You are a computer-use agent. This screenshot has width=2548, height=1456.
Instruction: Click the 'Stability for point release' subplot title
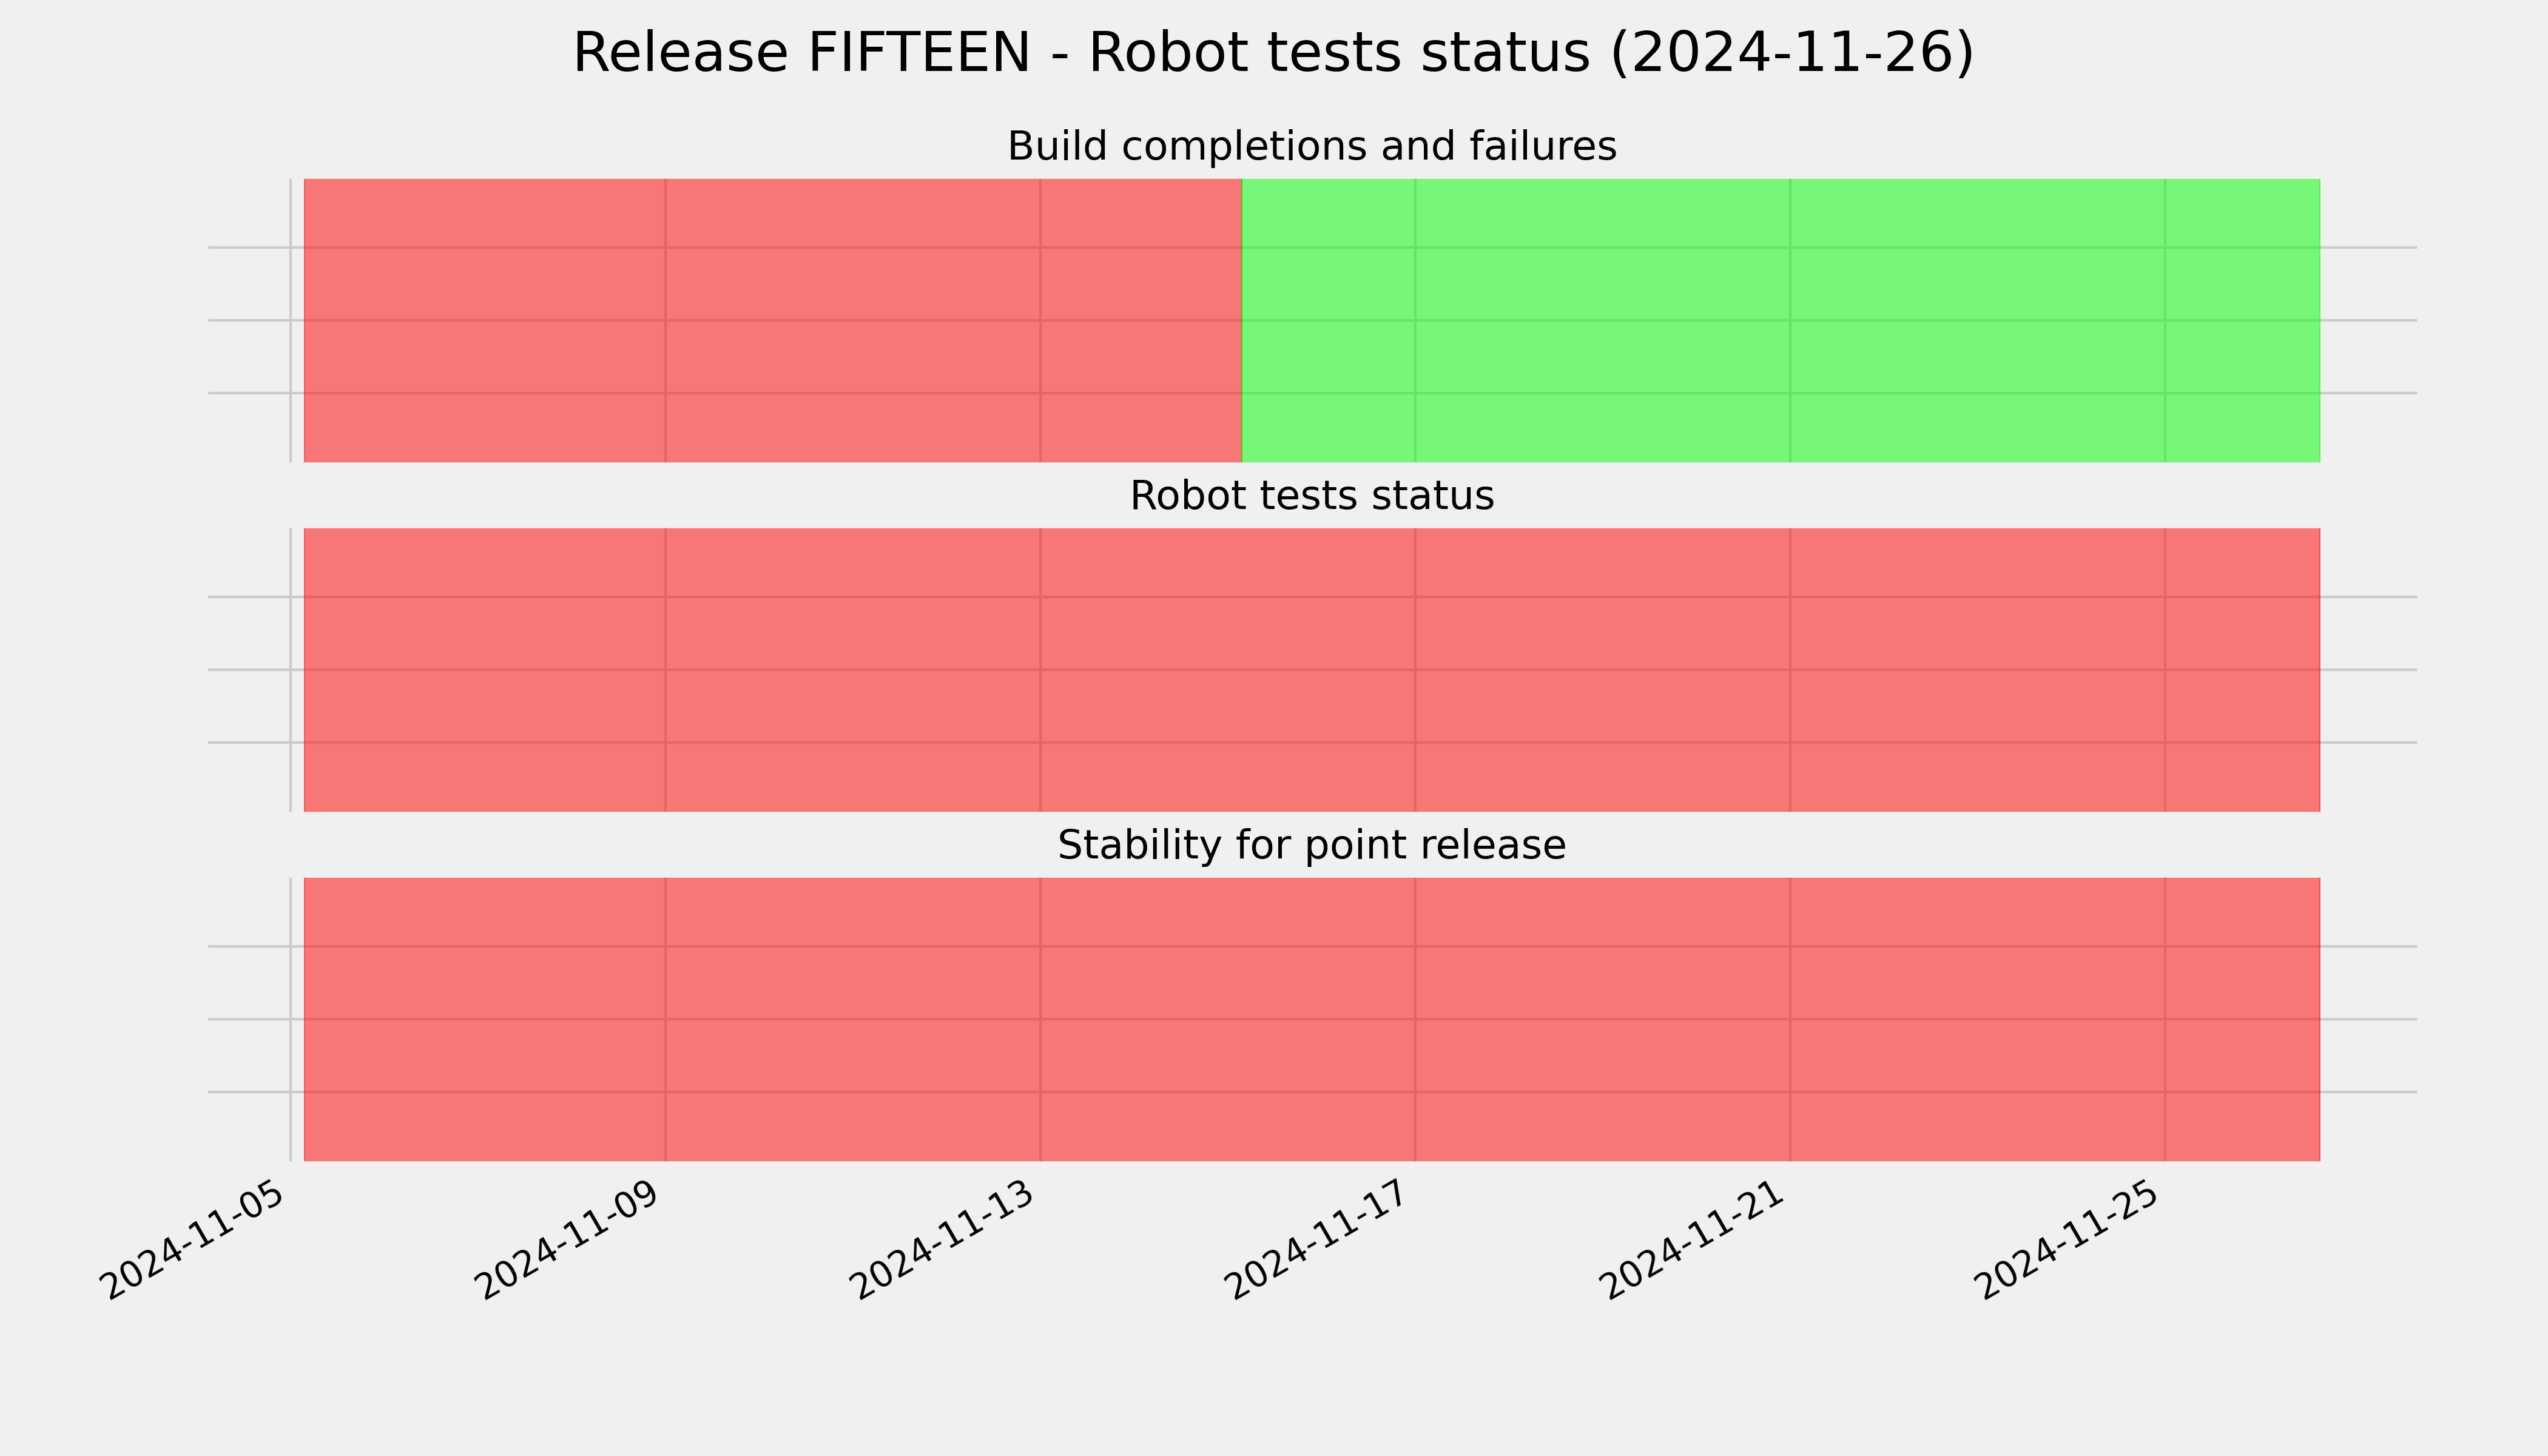click(1311, 846)
